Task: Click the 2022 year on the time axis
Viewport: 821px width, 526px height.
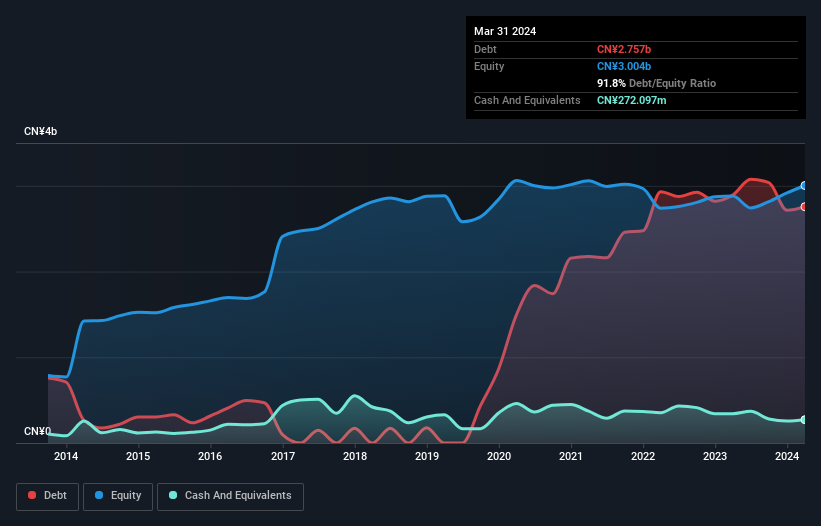Action: click(643, 457)
